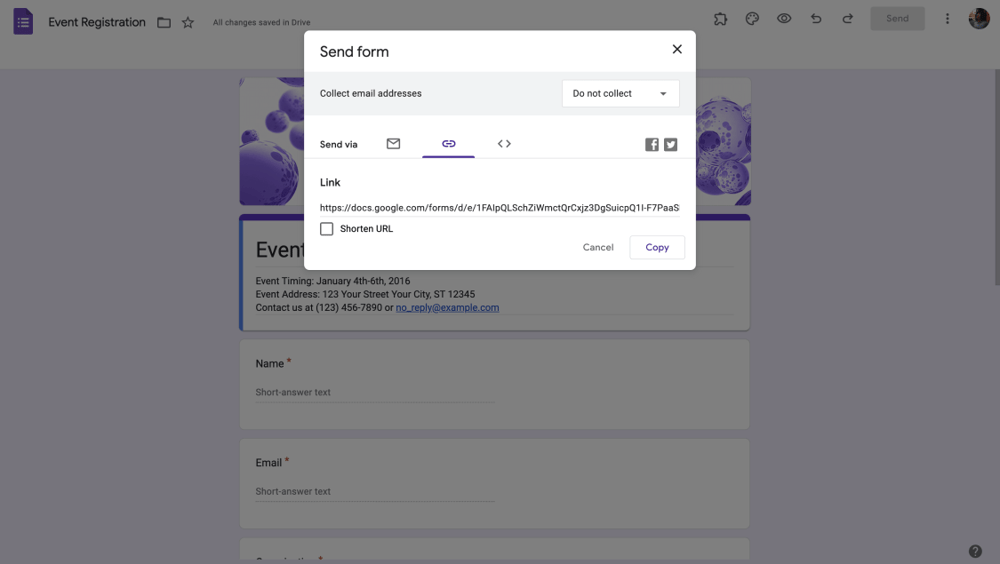Switch to the embed HTML tab
The height and width of the screenshot is (564, 1000).
pos(504,144)
